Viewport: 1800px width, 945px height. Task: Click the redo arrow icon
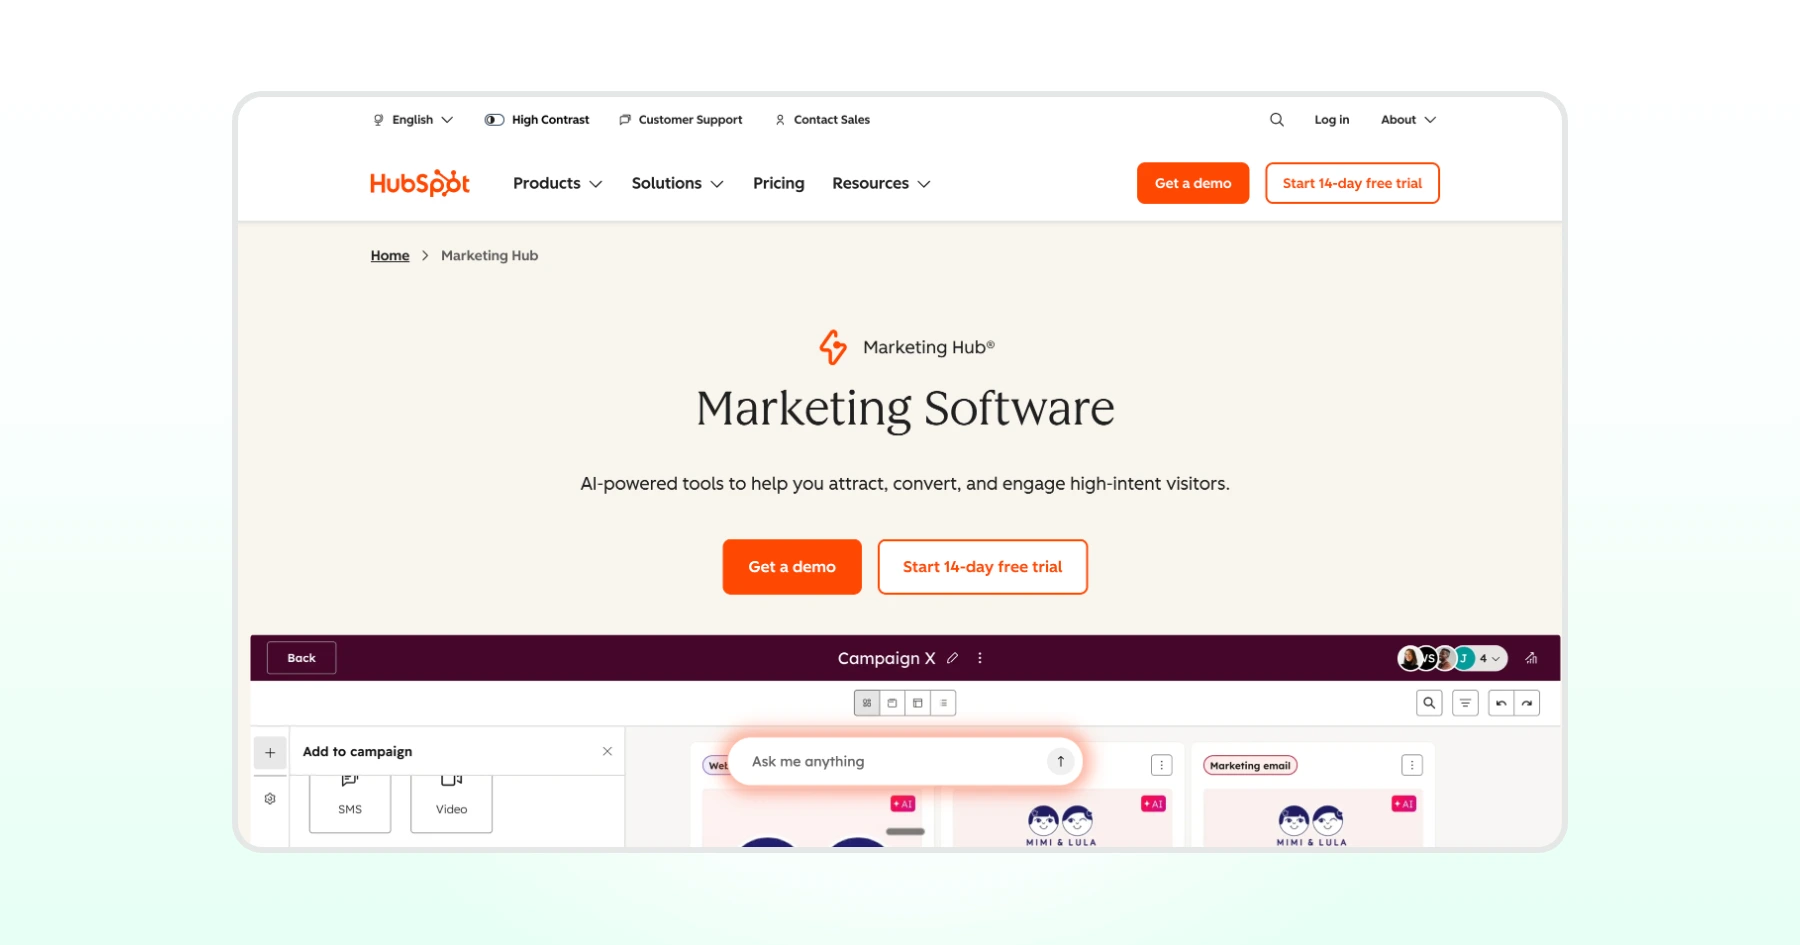[1527, 703]
